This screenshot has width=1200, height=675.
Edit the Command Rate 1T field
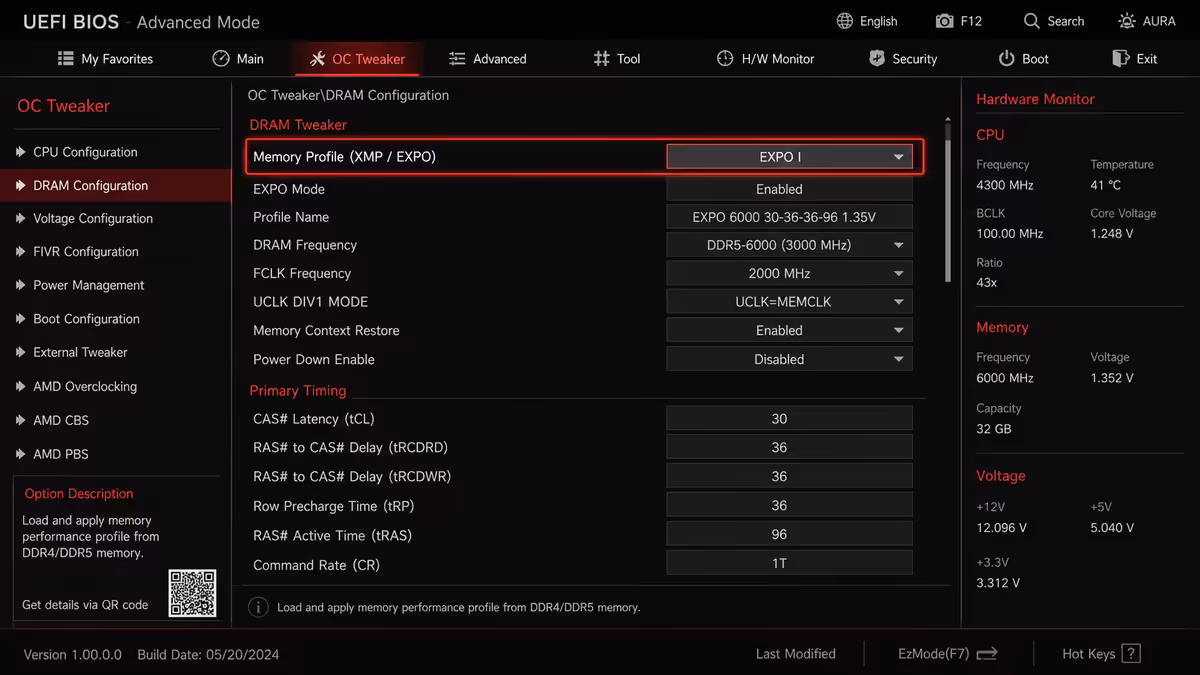coord(789,564)
